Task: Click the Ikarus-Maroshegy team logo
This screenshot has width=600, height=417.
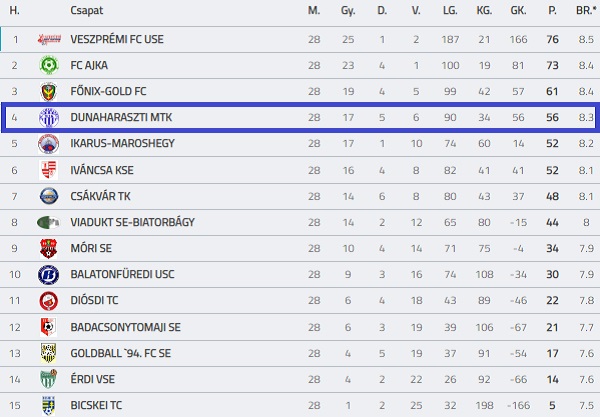Action: tap(48, 144)
